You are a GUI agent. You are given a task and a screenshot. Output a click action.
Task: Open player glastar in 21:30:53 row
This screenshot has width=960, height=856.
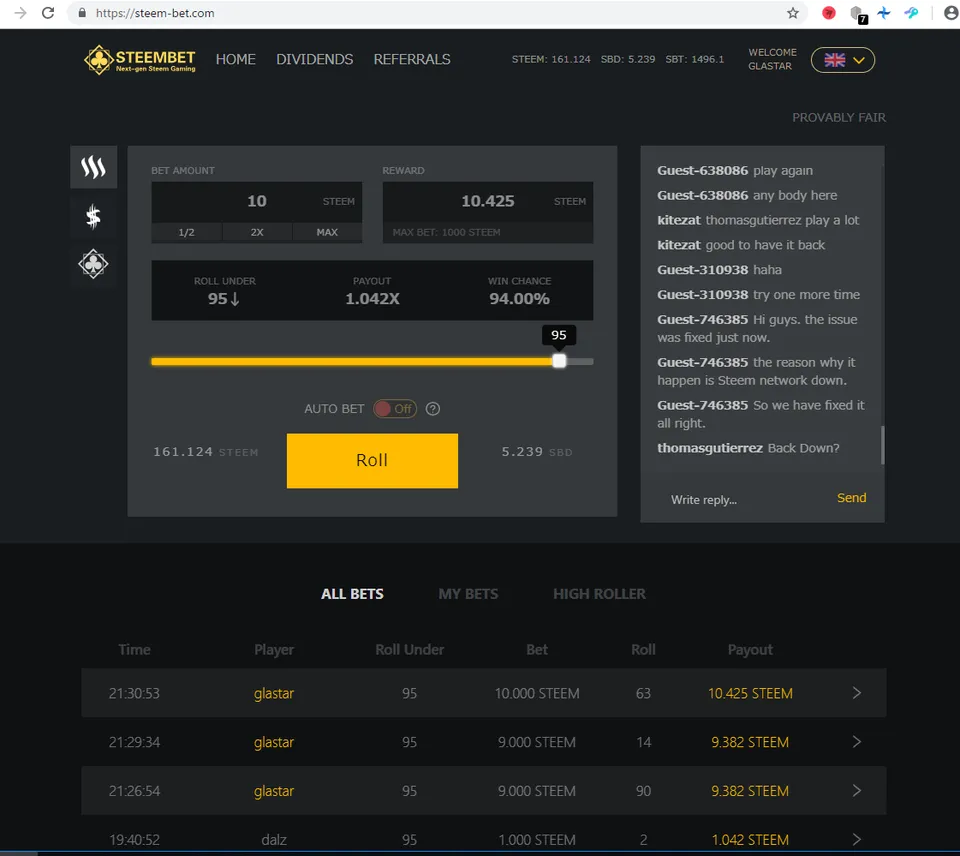tap(274, 693)
